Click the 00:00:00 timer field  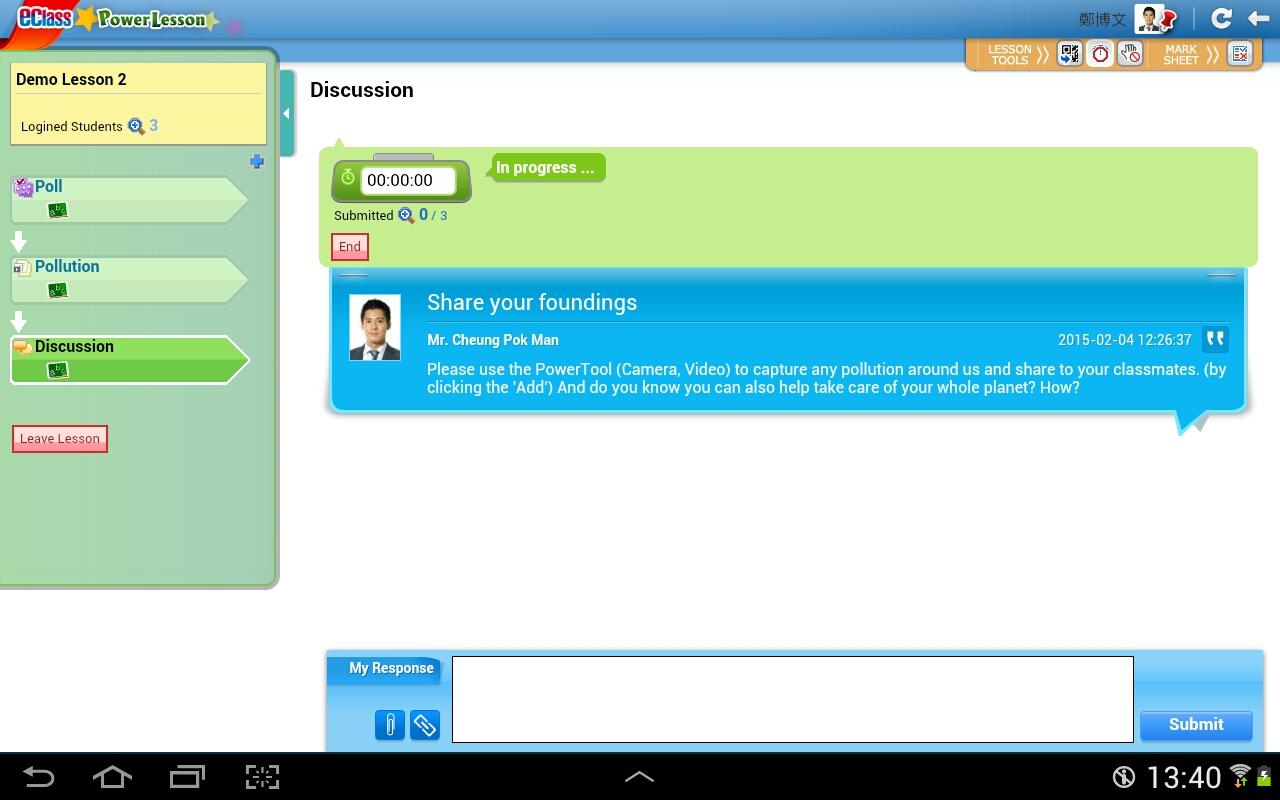coord(408,181)
